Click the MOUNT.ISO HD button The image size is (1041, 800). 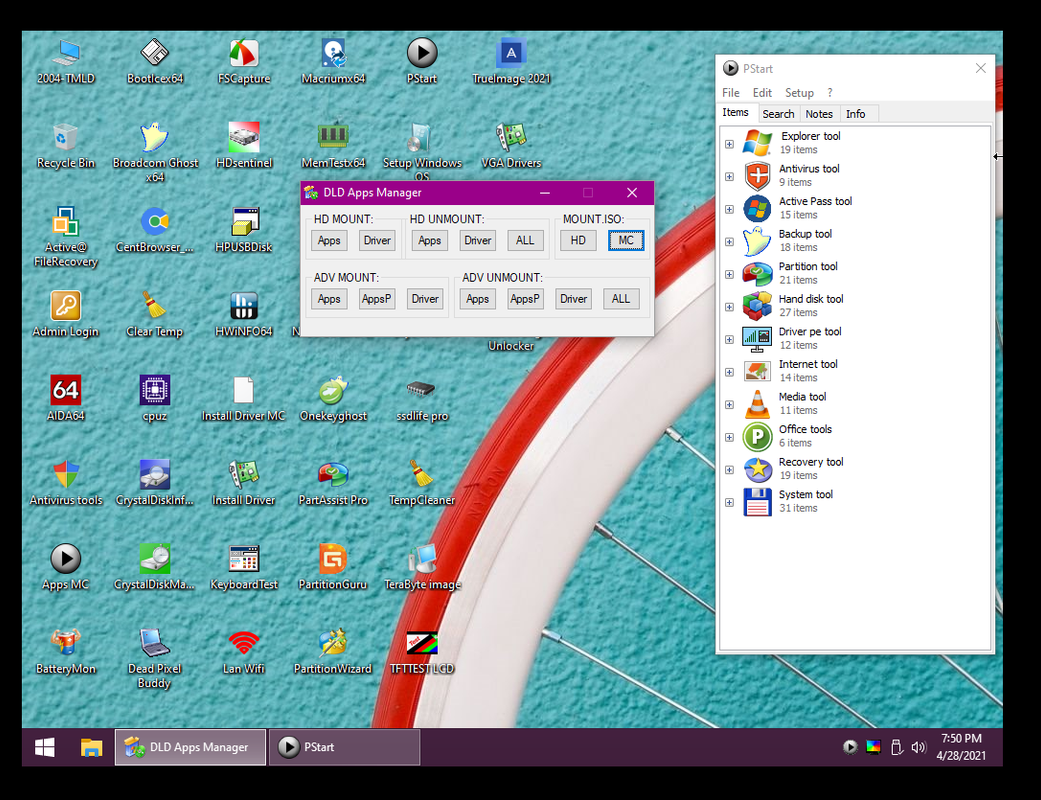[578, 240]
